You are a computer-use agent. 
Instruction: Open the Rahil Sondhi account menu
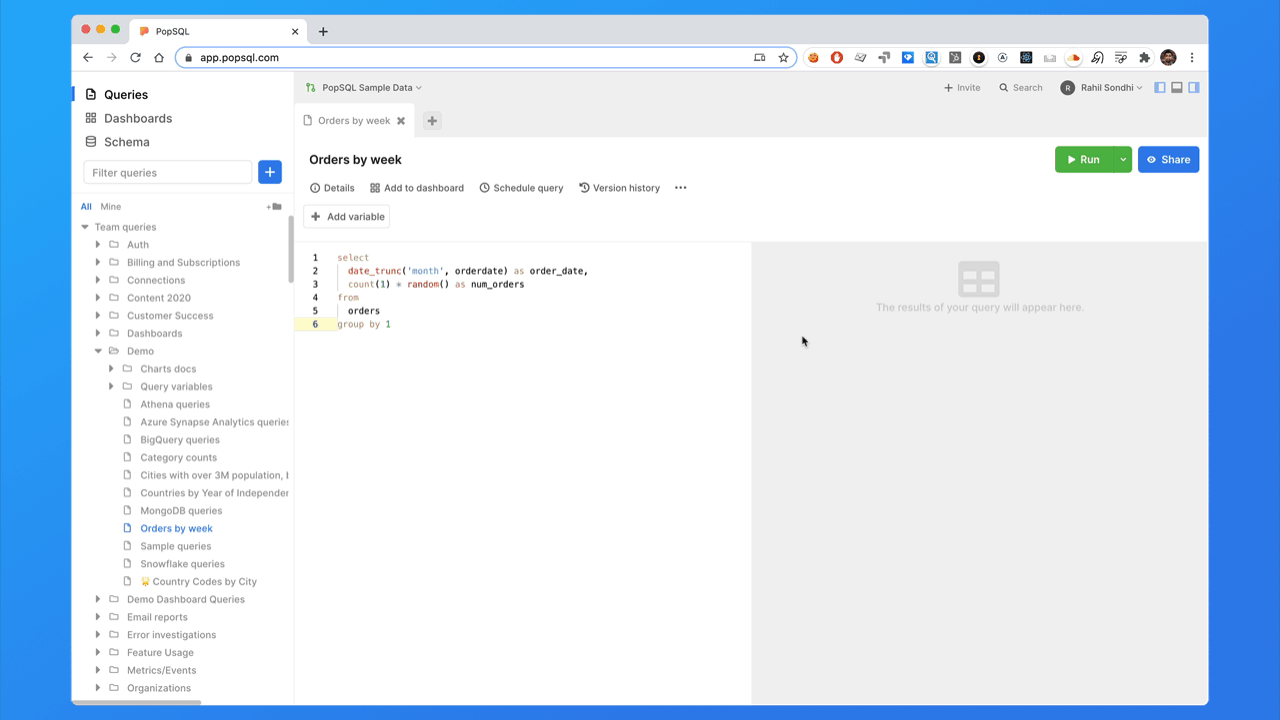pyautogui.click(x=1101, y=88)
